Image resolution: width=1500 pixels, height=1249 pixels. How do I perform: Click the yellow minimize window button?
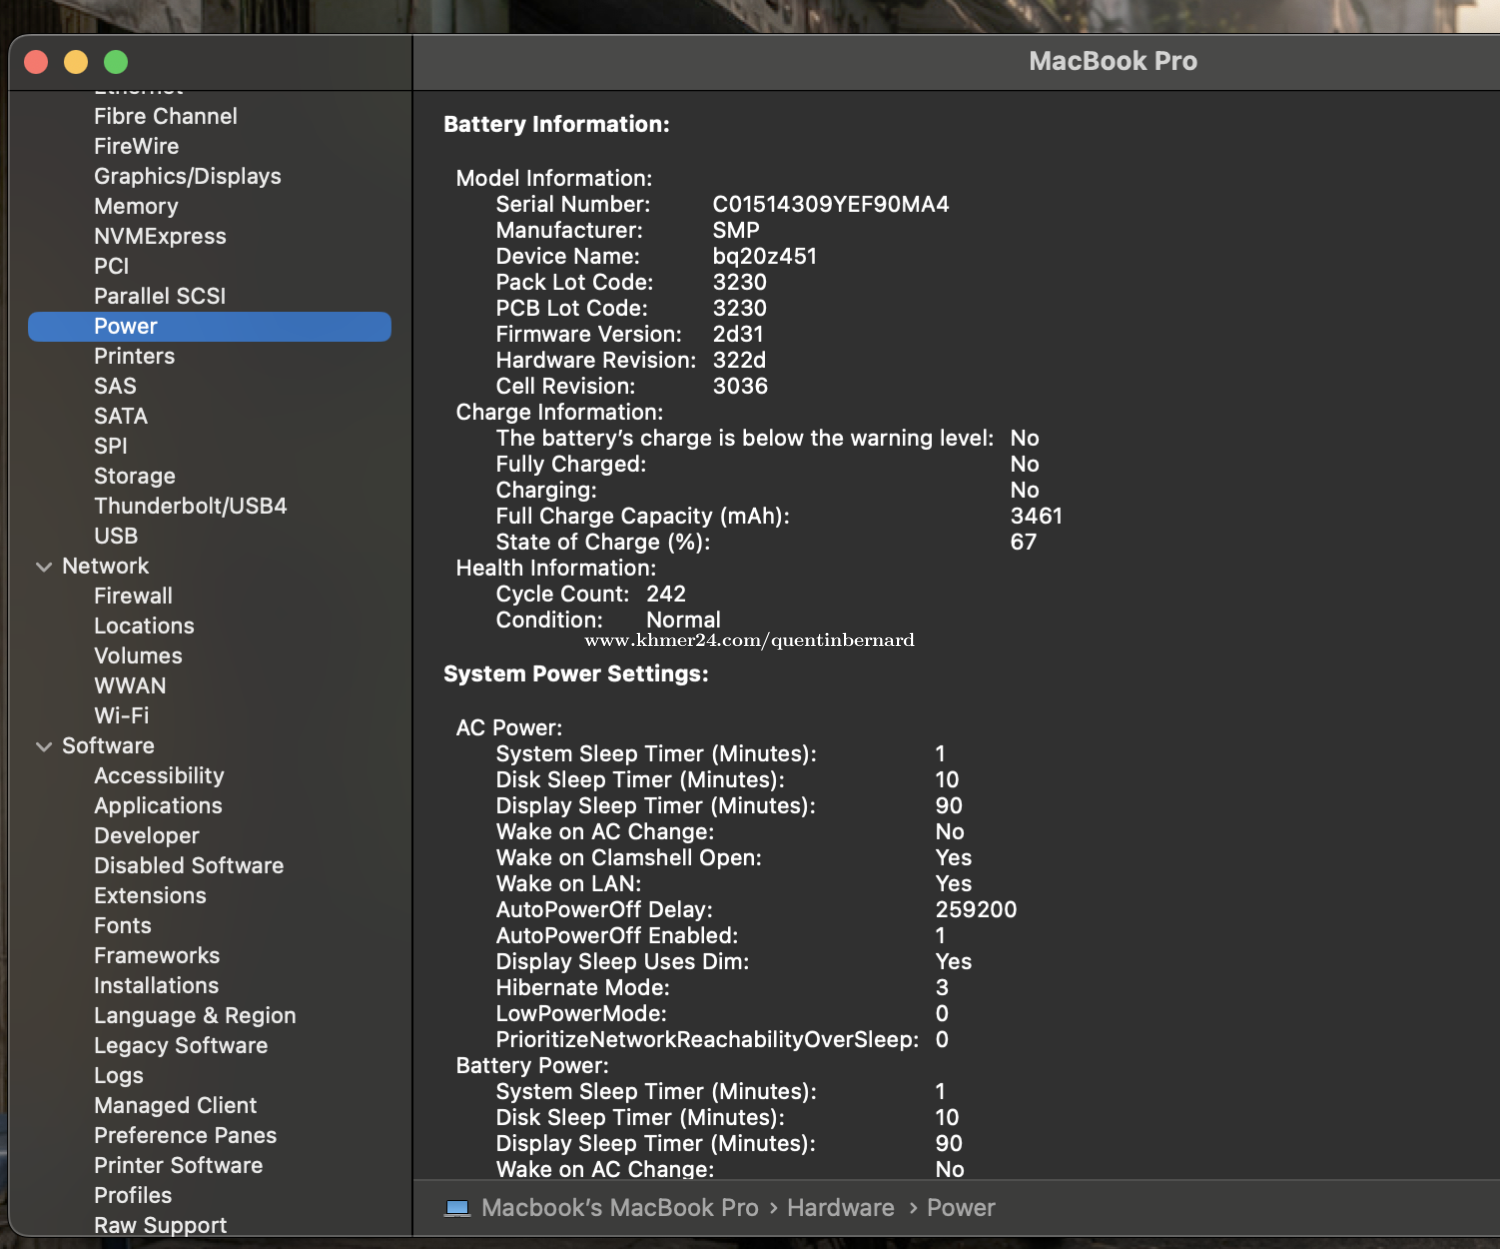pyautogui.click(x=76, y=62)
